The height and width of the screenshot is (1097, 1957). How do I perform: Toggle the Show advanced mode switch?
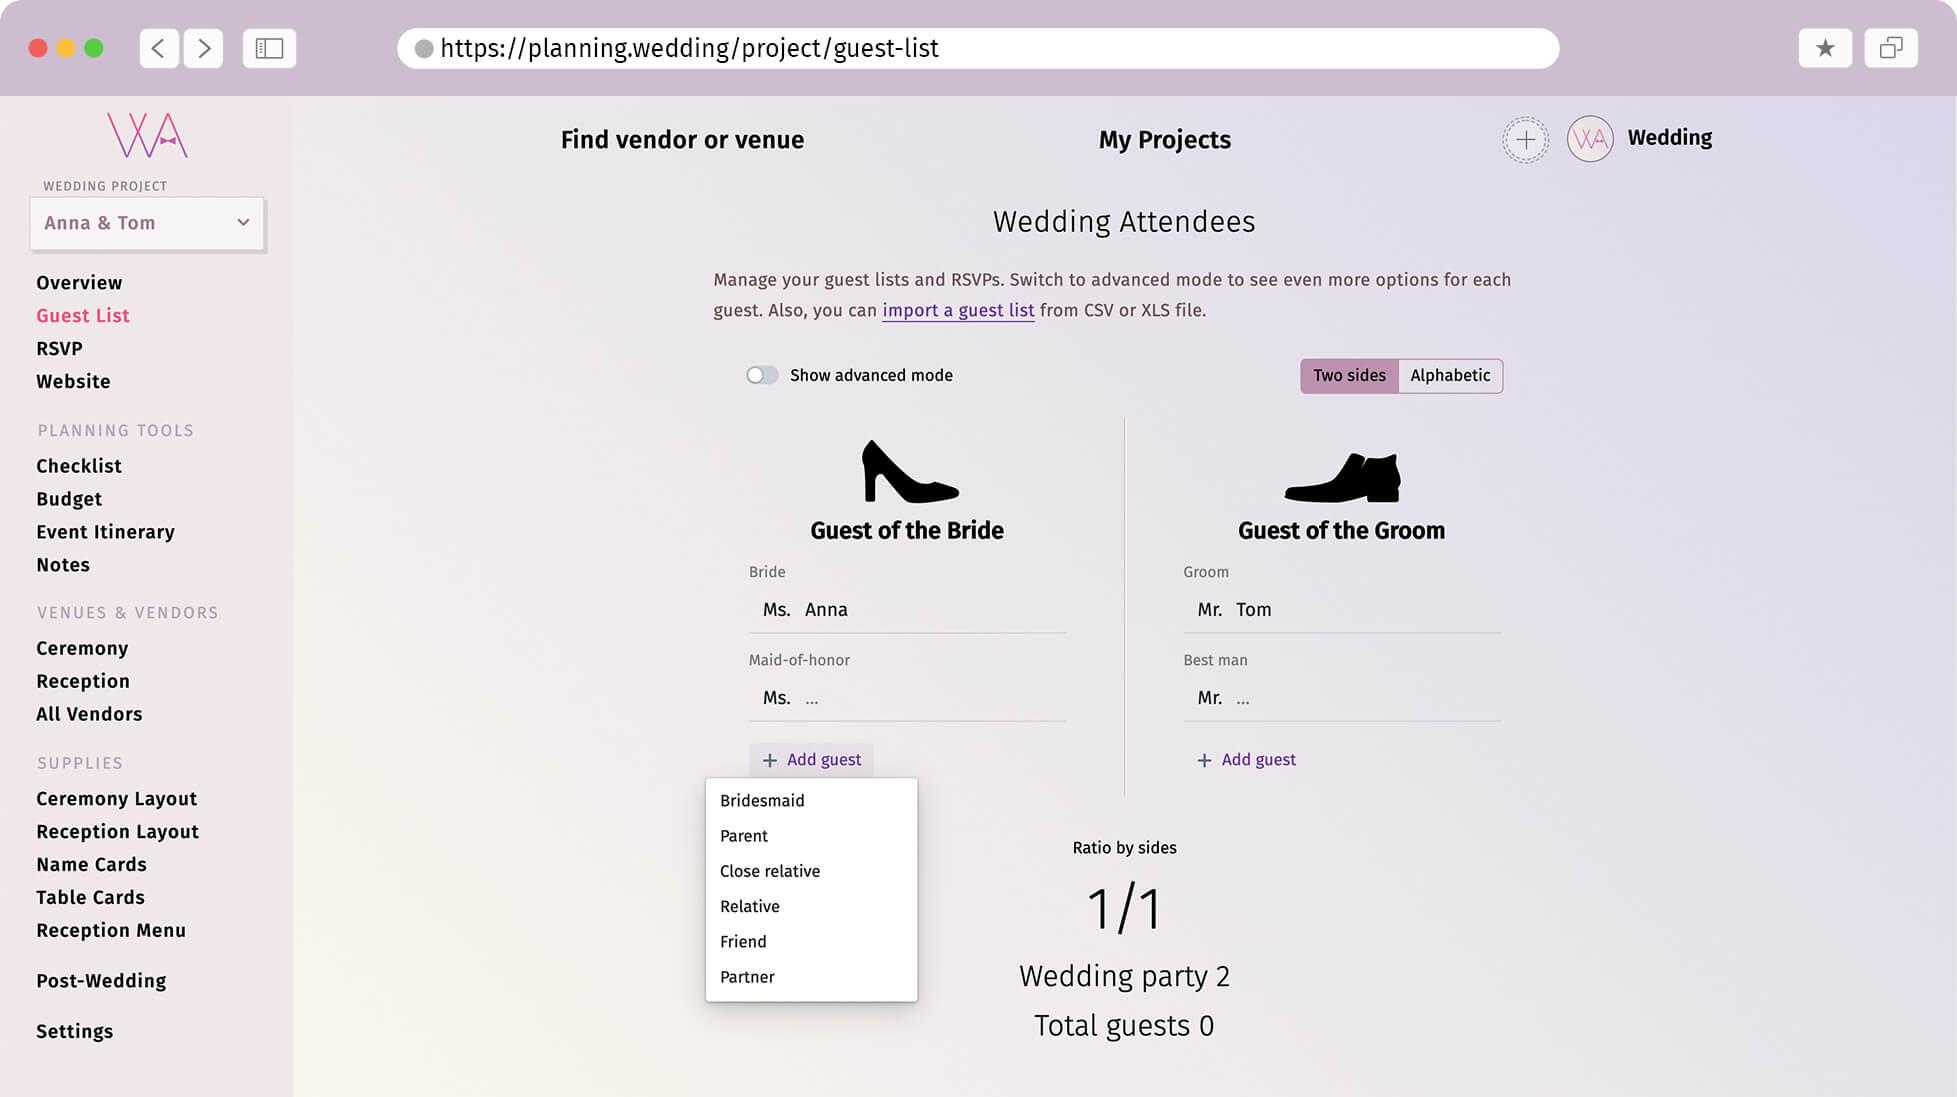761,375
